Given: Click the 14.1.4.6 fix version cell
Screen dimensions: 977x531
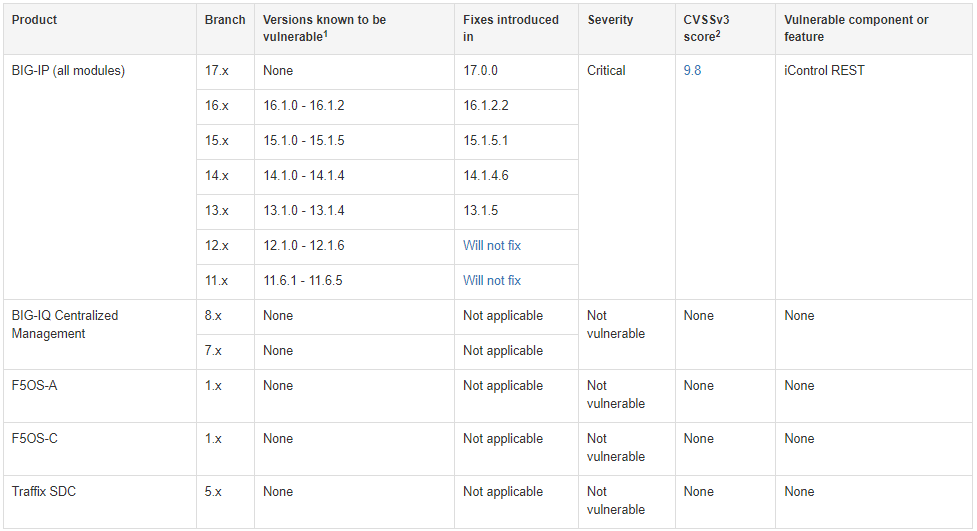Looking at the screenshot, I should (x=486, y=176).
